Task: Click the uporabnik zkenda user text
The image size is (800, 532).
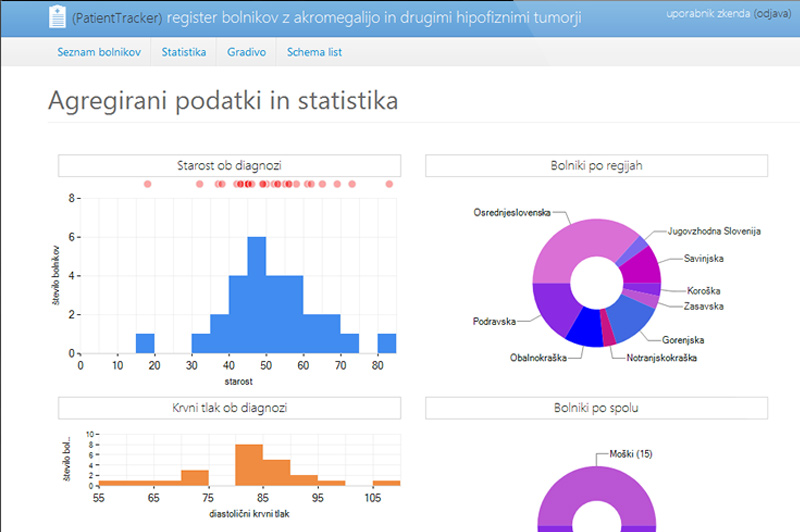Action: (x=708, y=14)
